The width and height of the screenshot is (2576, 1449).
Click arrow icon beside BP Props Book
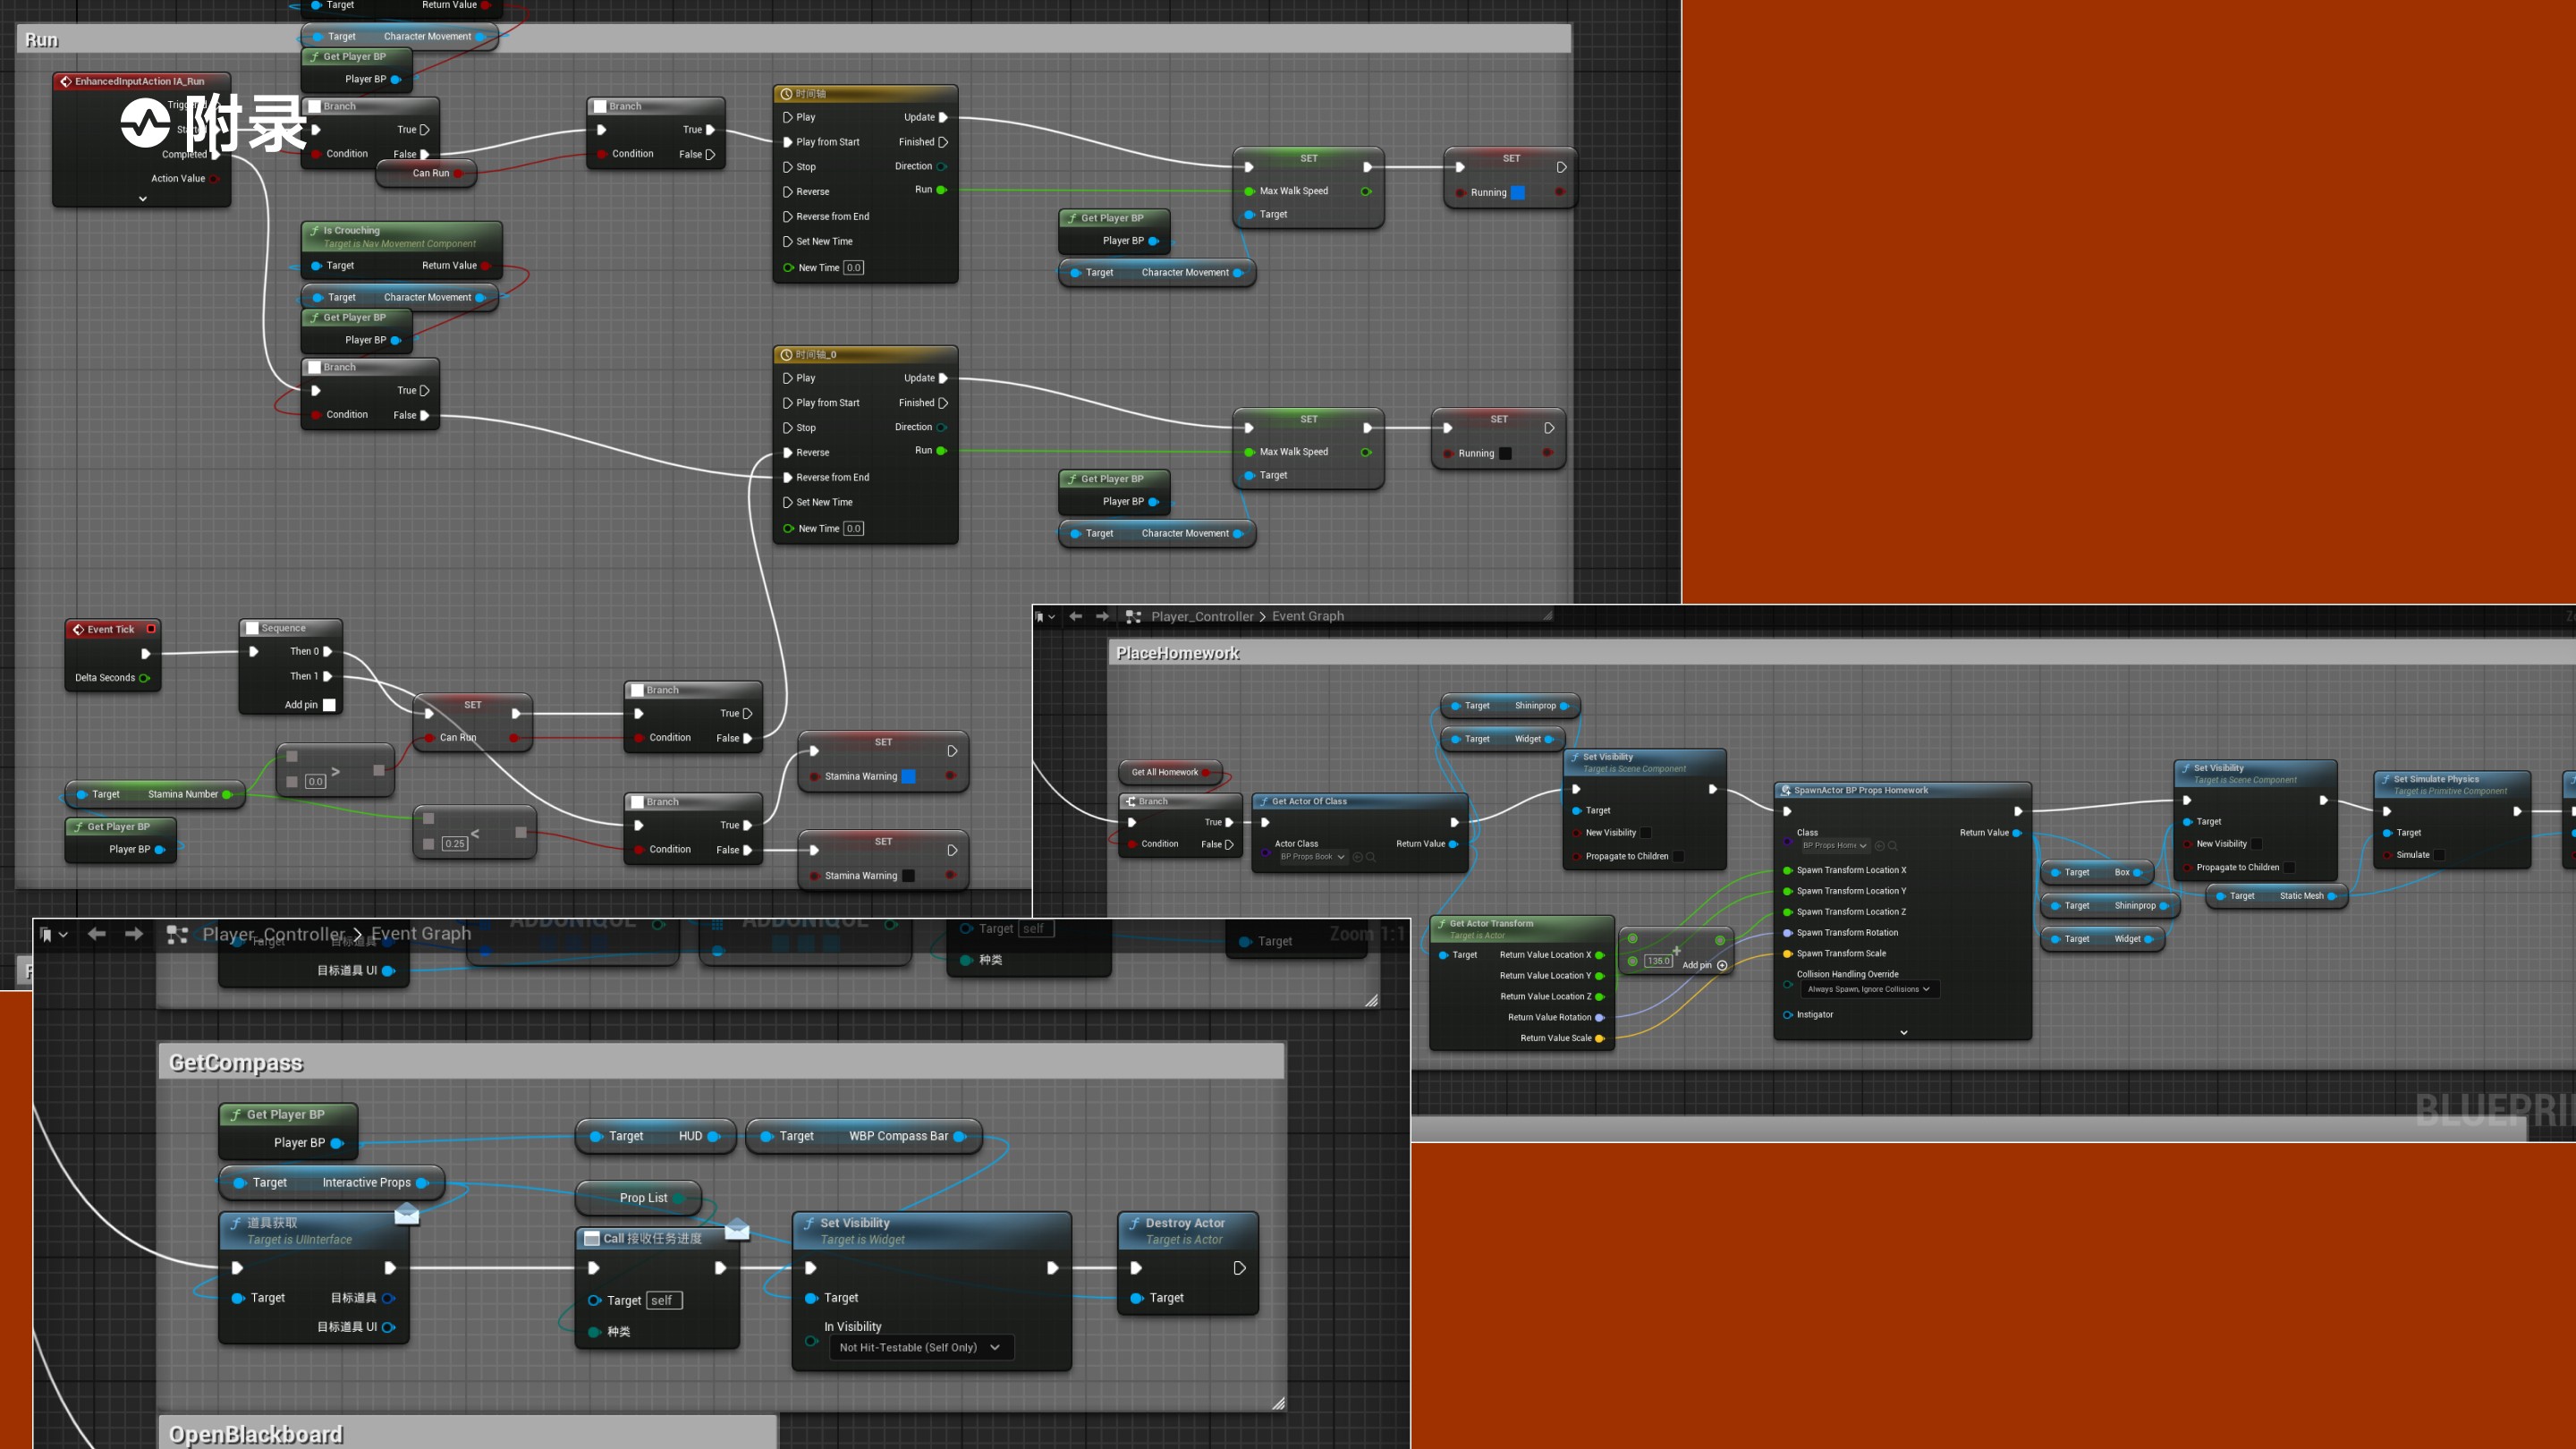1357,857
